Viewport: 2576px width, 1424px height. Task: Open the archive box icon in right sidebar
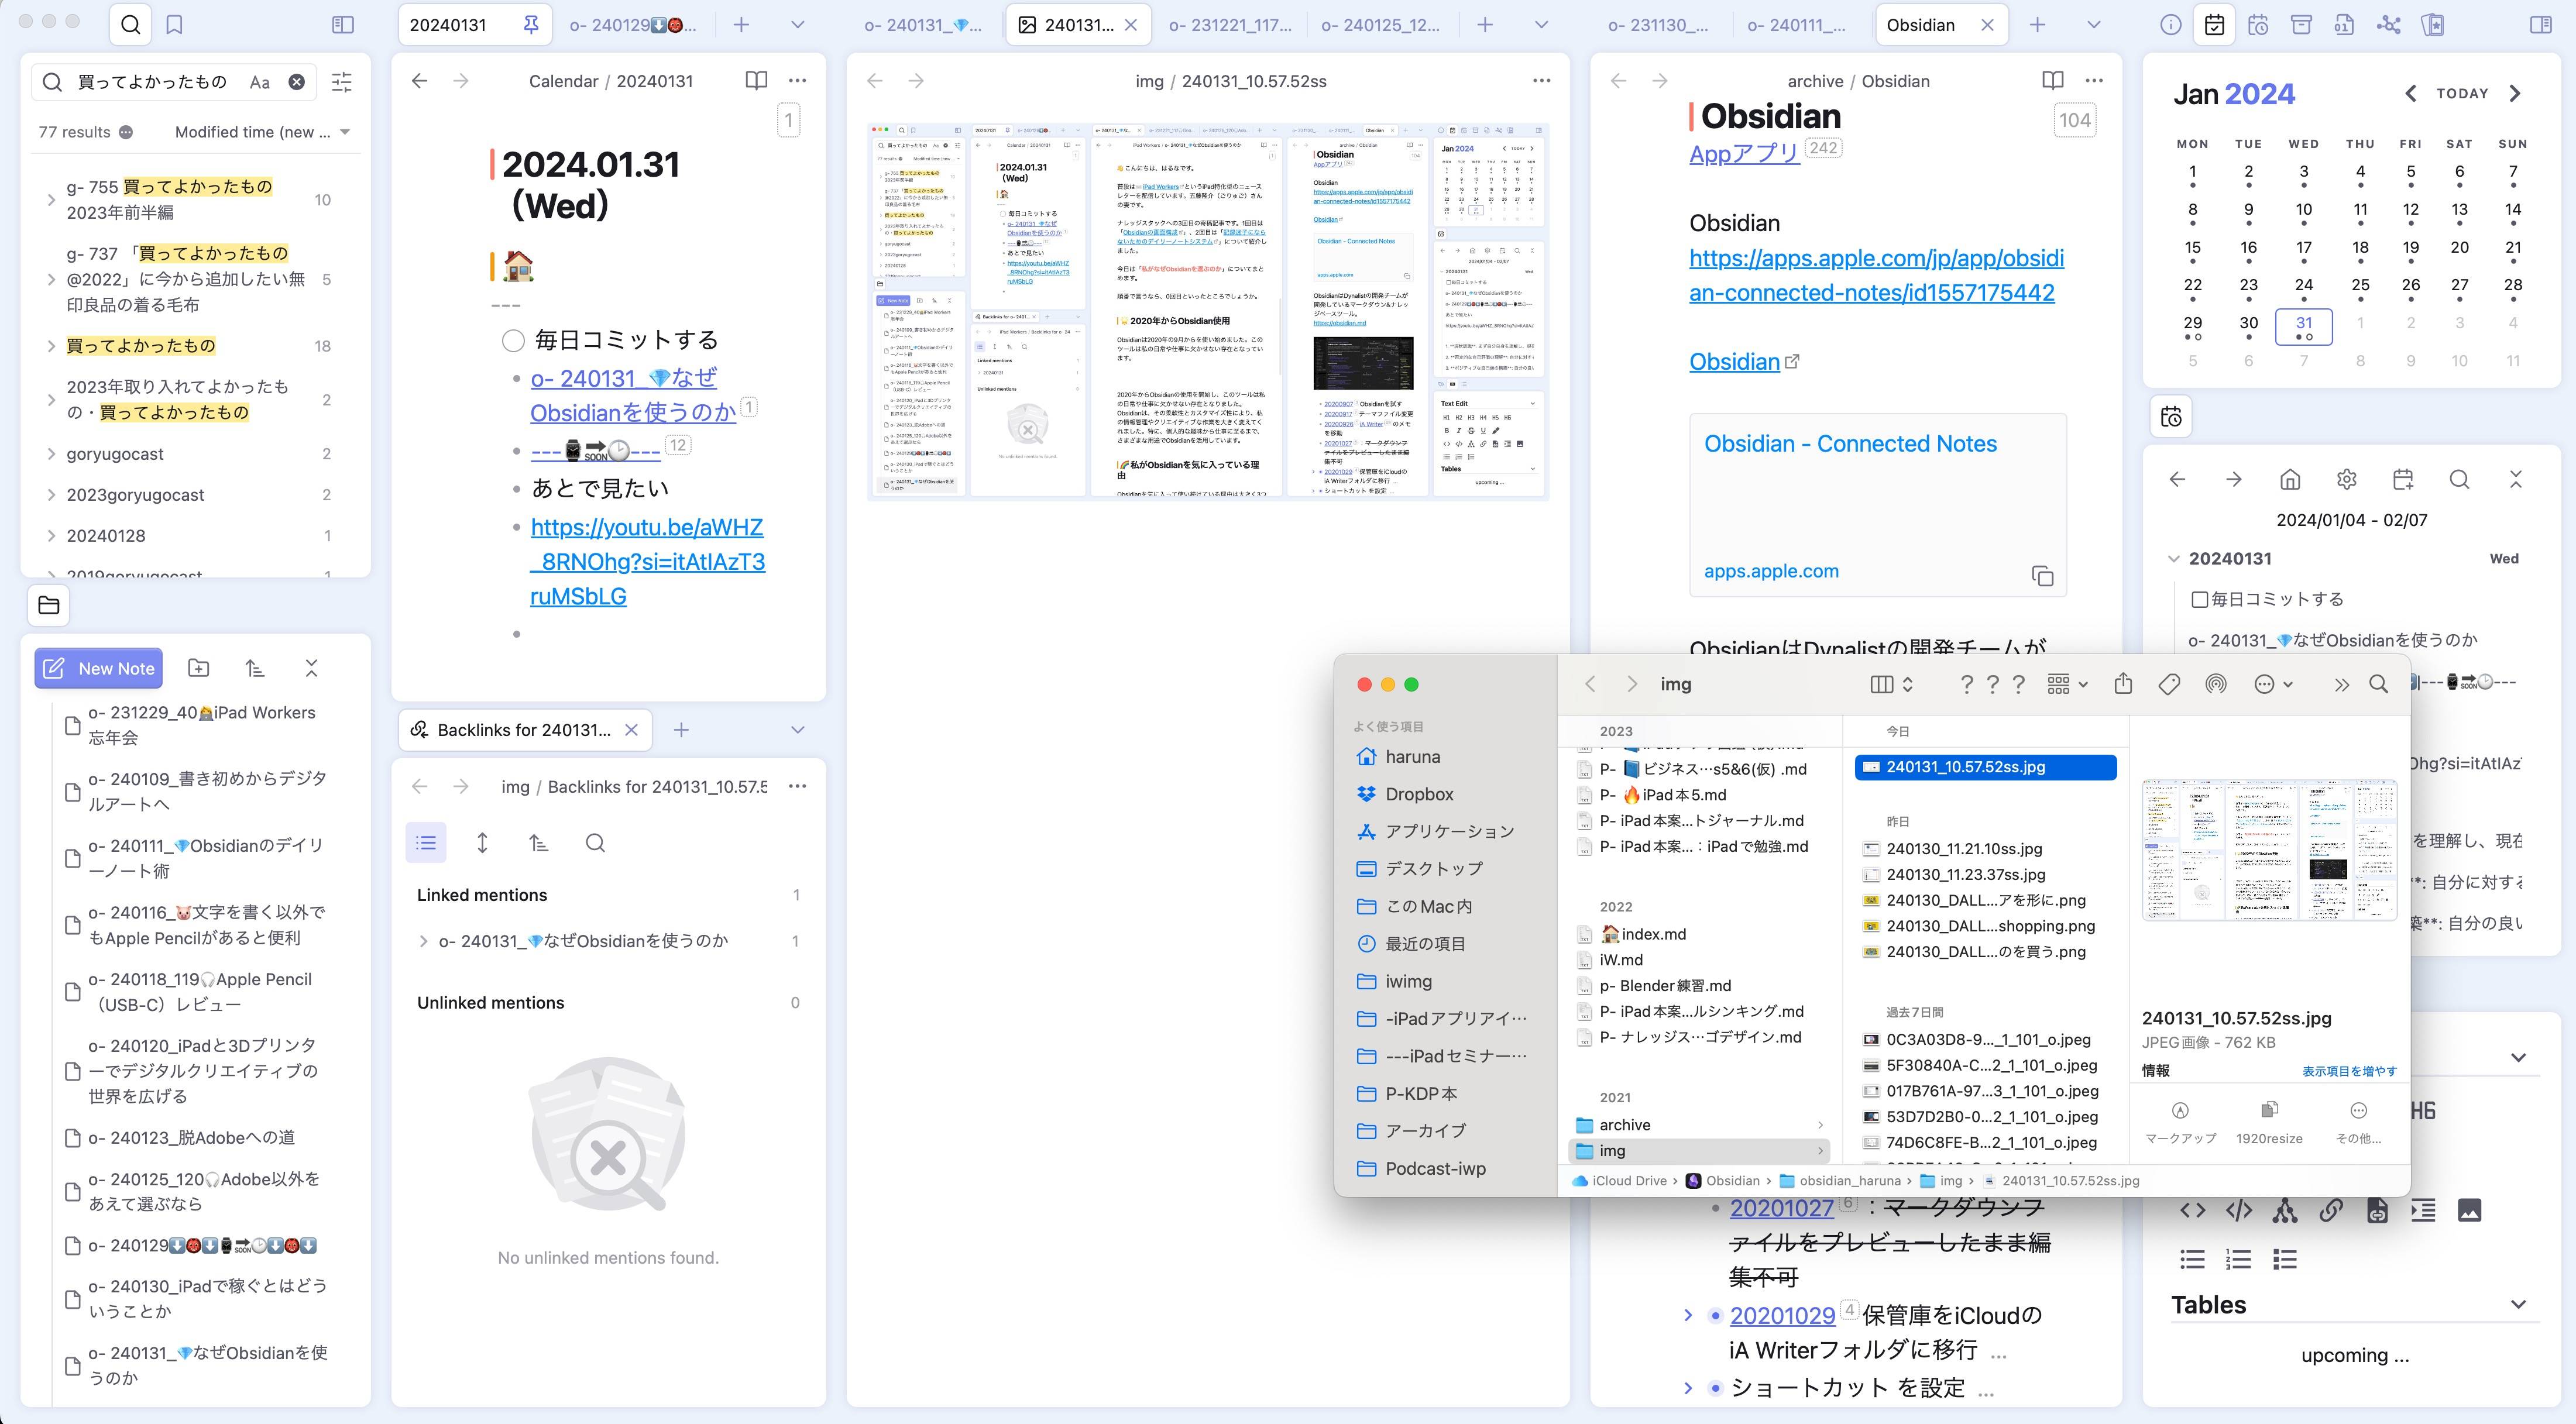pos(2302,25)
